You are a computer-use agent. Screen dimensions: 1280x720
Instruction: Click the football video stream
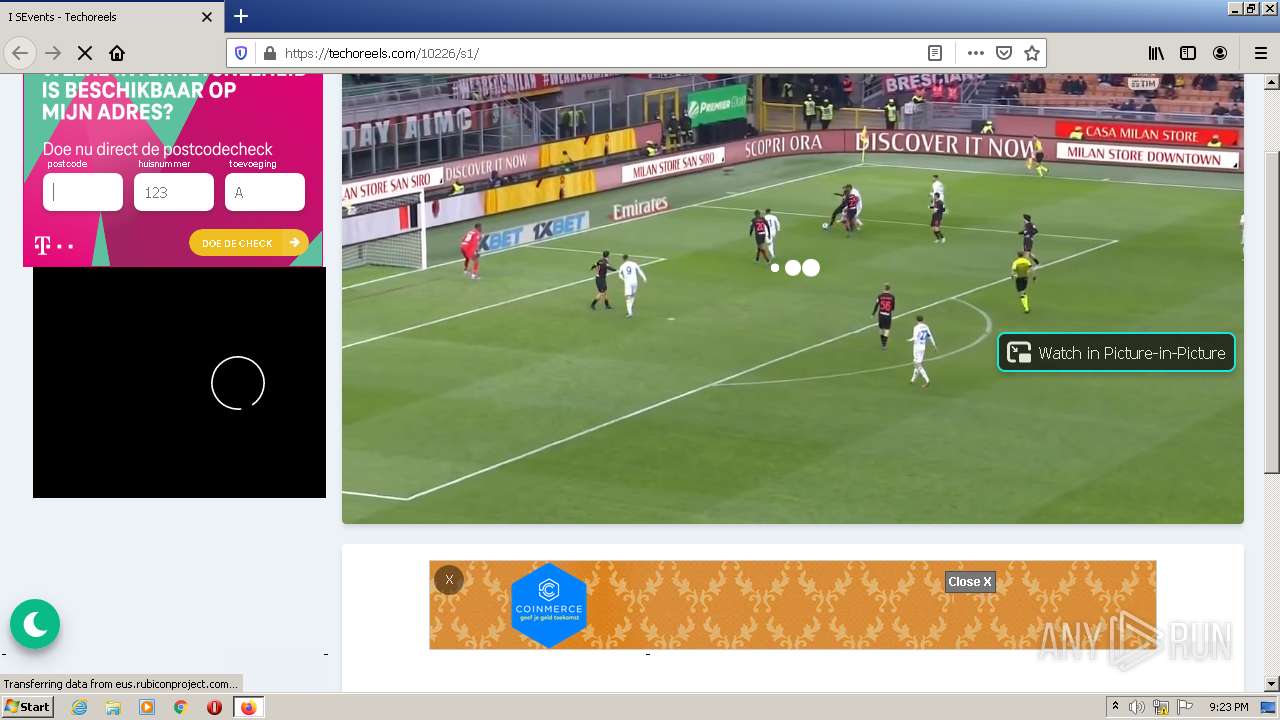792,298
